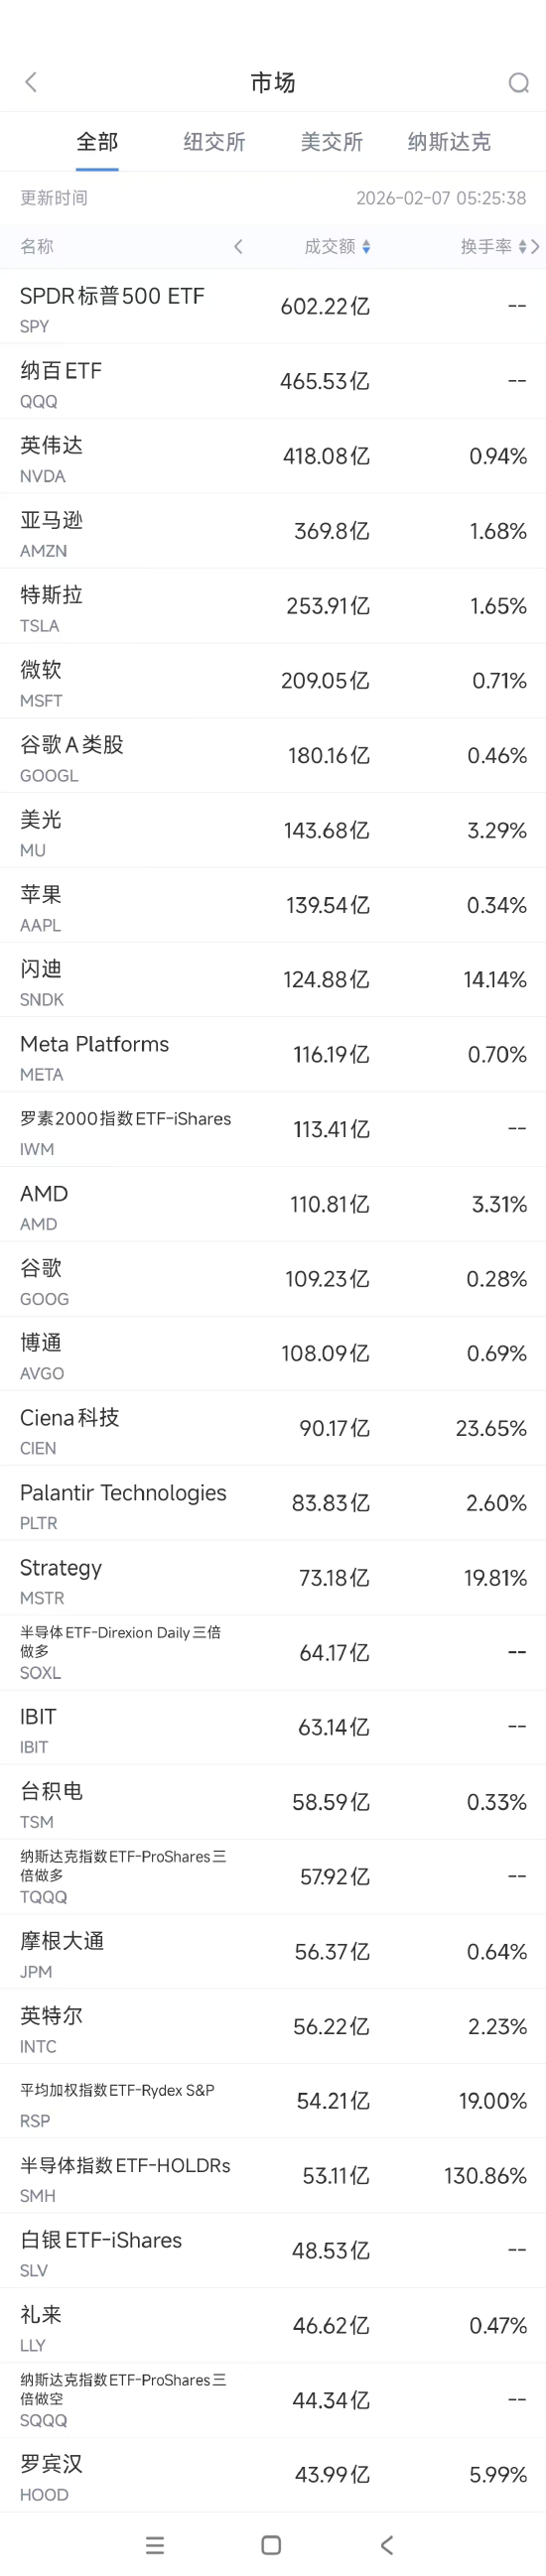Screen dimensions: 546x2576
Task: Open Palantir Technologies PLTR row
Action: [x=273, y=1503]
